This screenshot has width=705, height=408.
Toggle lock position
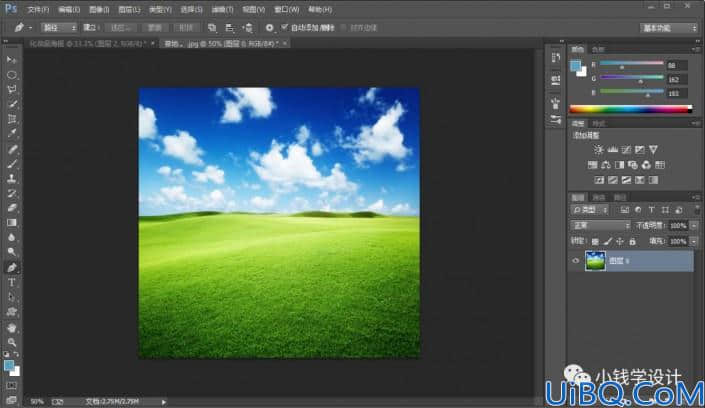620,242
